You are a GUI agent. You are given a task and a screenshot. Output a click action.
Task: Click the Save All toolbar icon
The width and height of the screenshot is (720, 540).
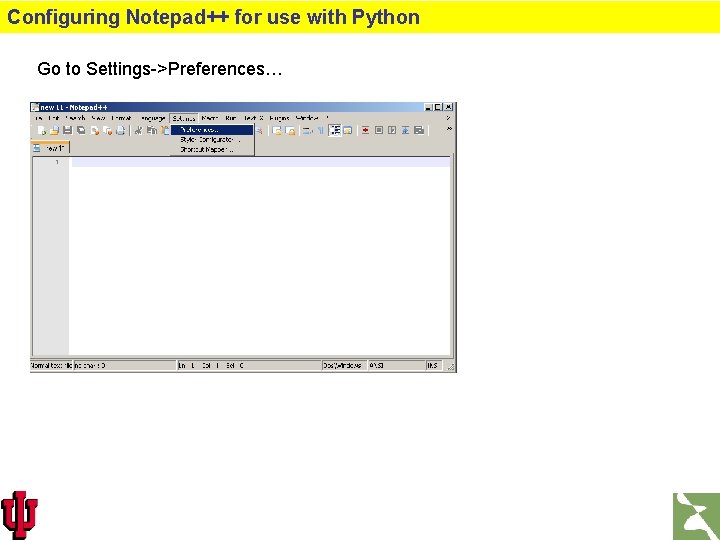coord(81,130)
